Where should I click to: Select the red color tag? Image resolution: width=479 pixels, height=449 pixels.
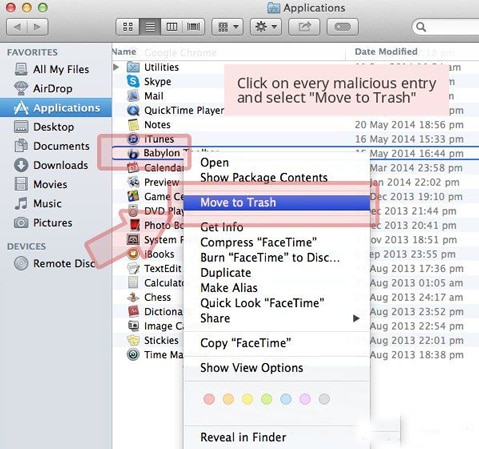[209, 399]
